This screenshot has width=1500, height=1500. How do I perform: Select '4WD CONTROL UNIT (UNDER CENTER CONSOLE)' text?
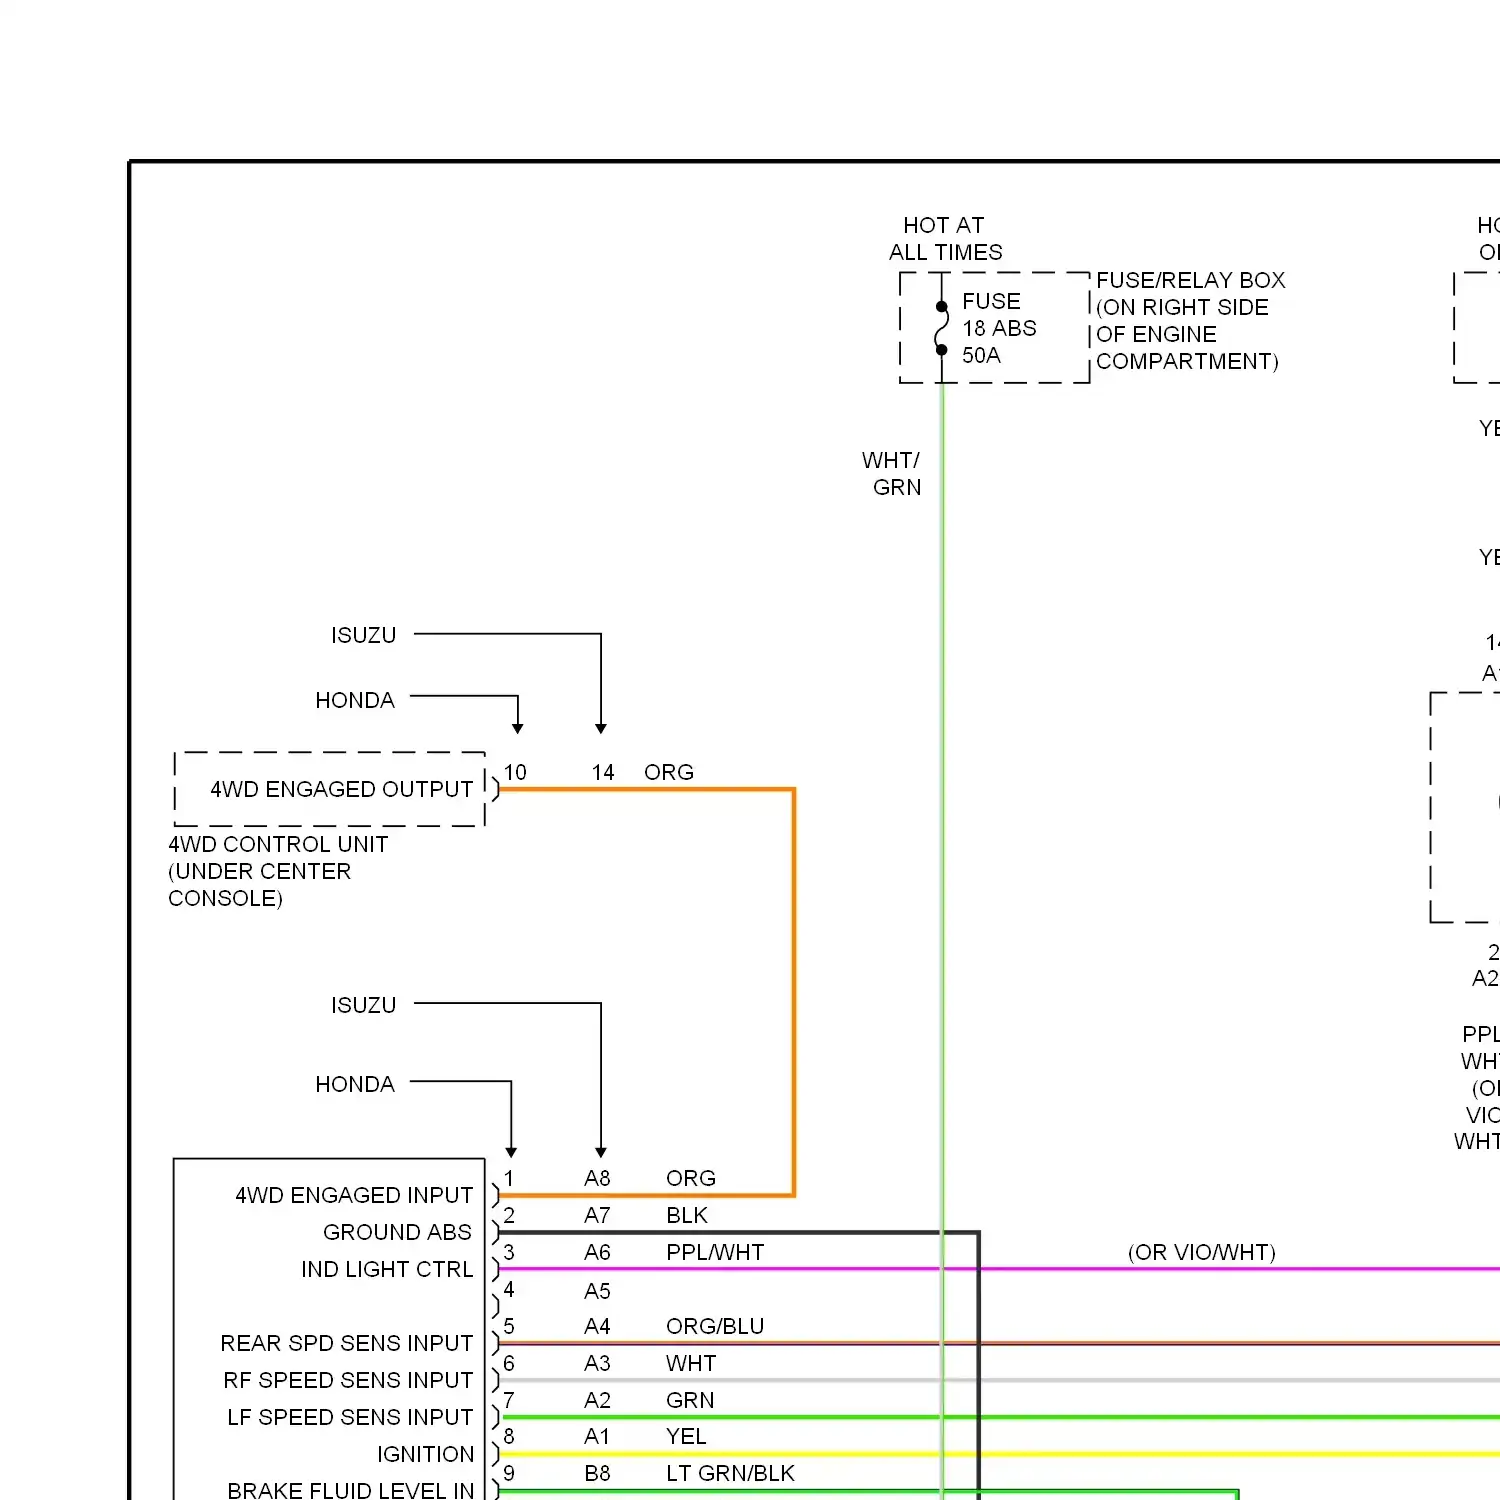tap(278, 871)
